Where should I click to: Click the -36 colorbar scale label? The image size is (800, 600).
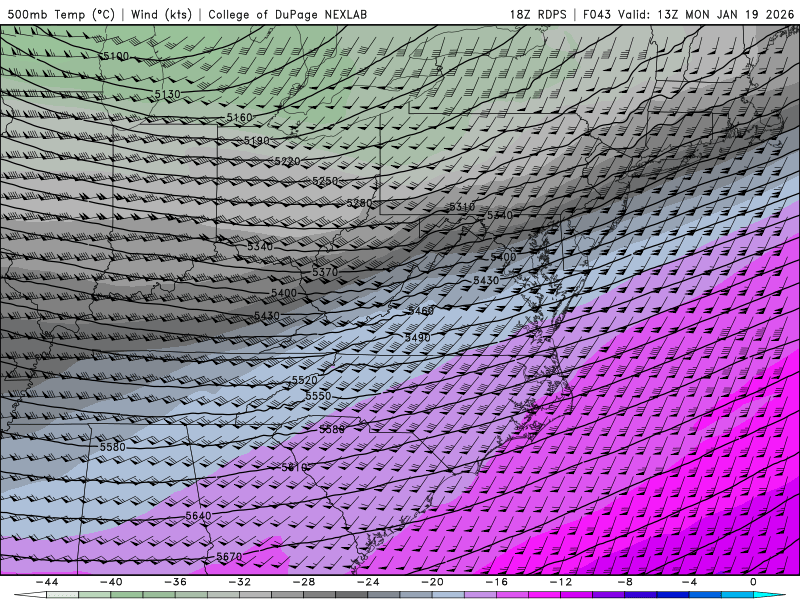pyautogui.click(x=176, y=582)
